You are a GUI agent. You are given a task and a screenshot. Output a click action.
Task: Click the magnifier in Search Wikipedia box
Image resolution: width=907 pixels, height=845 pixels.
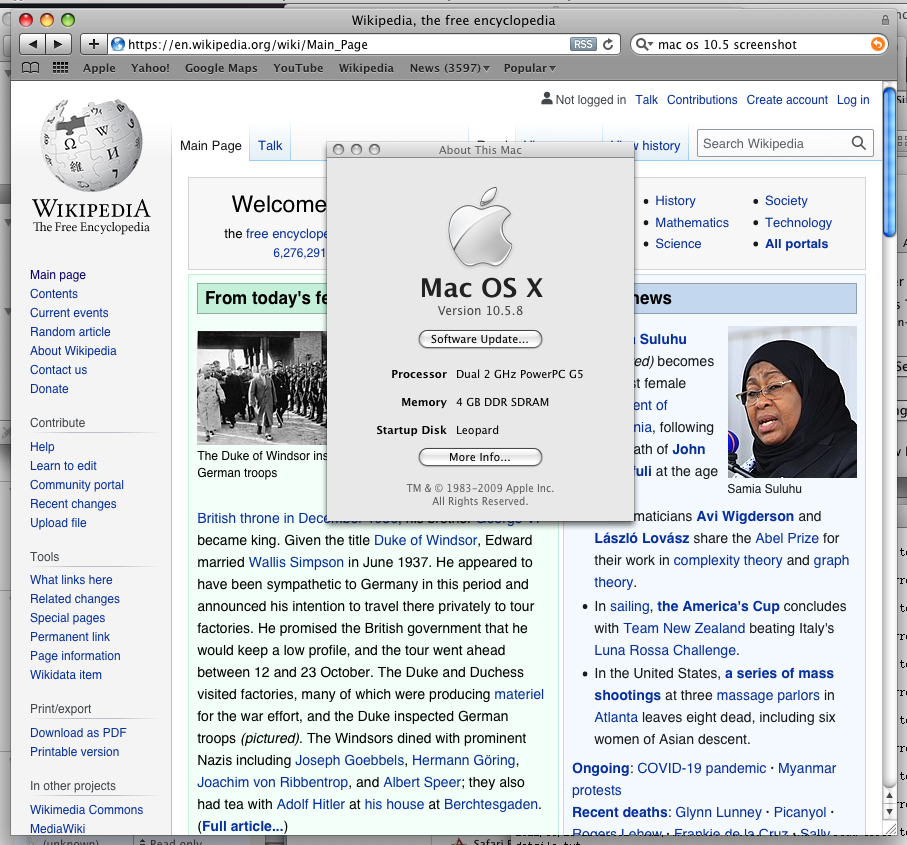pos(858,143)
